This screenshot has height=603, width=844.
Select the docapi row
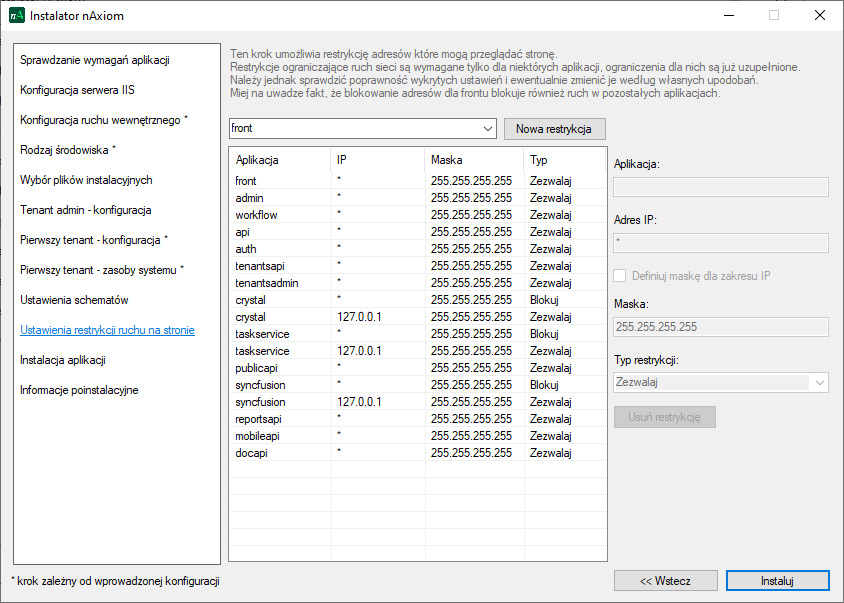click(x=418, y=453)
